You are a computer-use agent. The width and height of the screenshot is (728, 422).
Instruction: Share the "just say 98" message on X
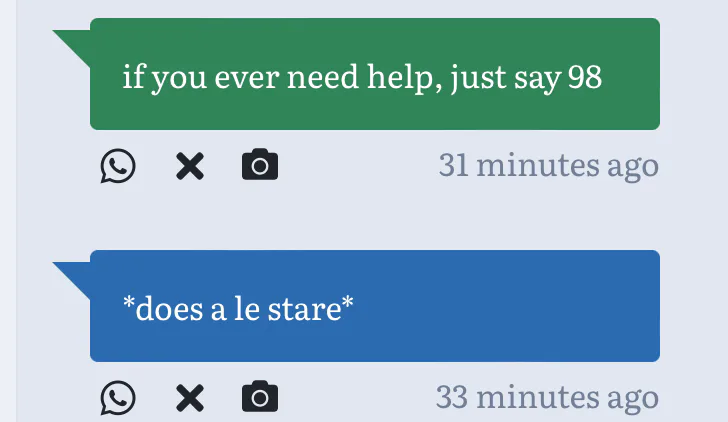pos(189,166)
